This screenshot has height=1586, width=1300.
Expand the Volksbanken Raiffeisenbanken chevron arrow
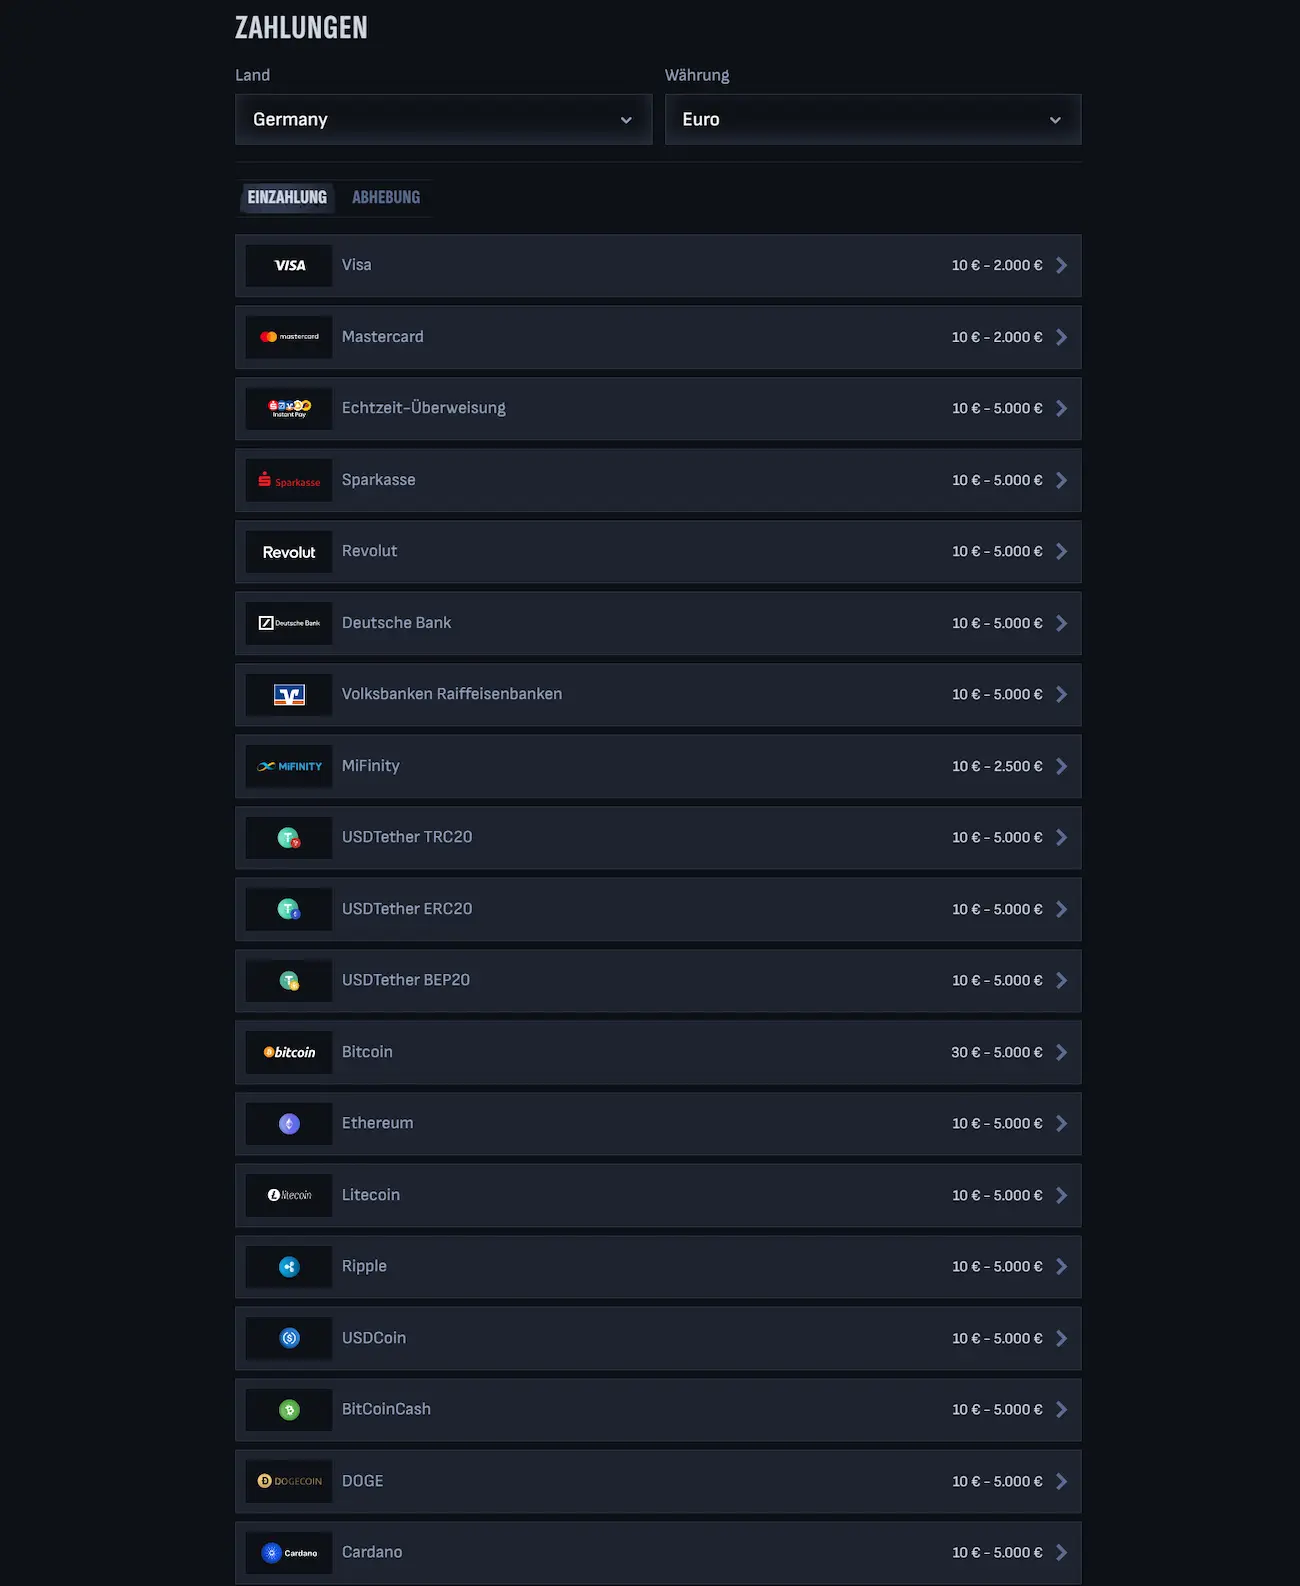tap(1061, 694)
